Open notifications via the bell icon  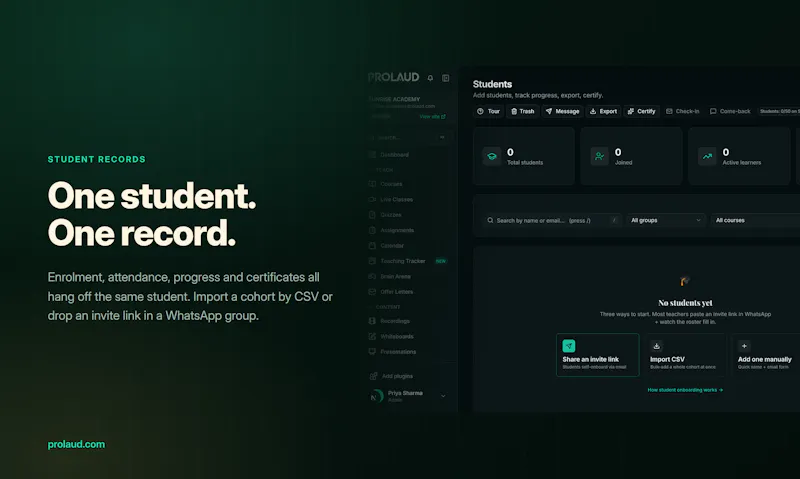pyautogui.click(x=430, y=78)
